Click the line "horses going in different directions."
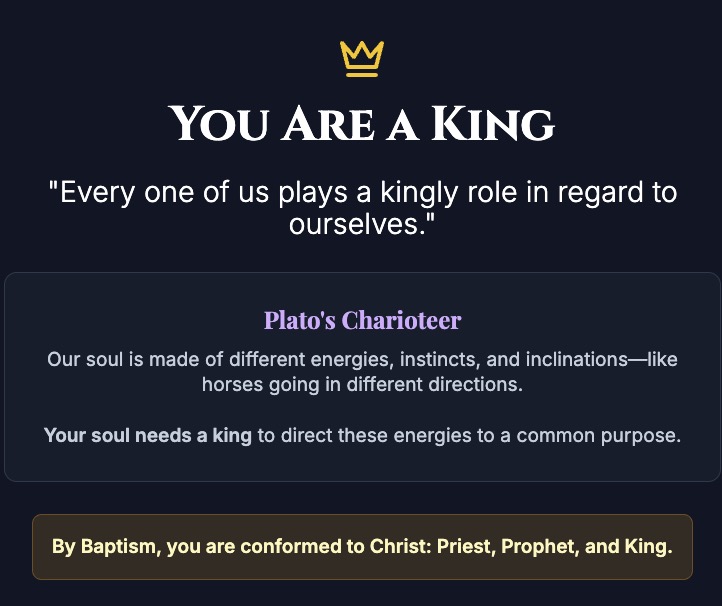This screenshot has height=606, width=722. [x=362, y=384]
